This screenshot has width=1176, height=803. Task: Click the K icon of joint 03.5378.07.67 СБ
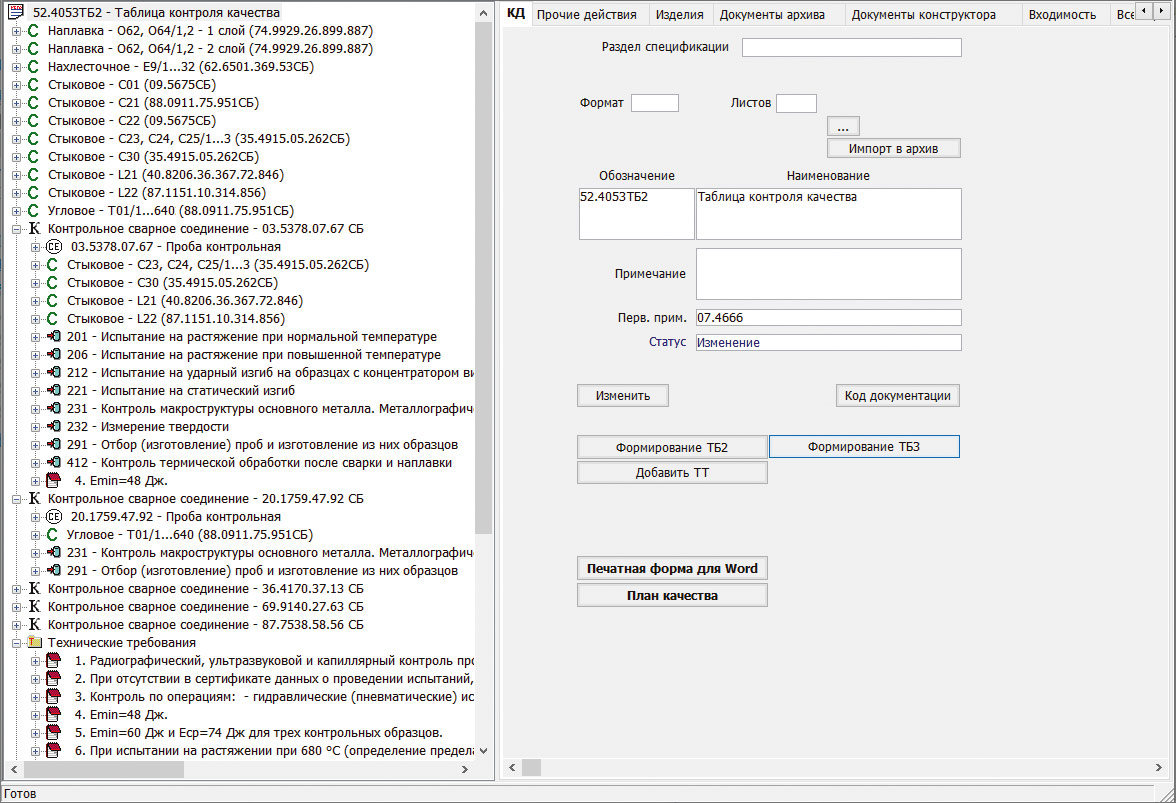point(35,229)
